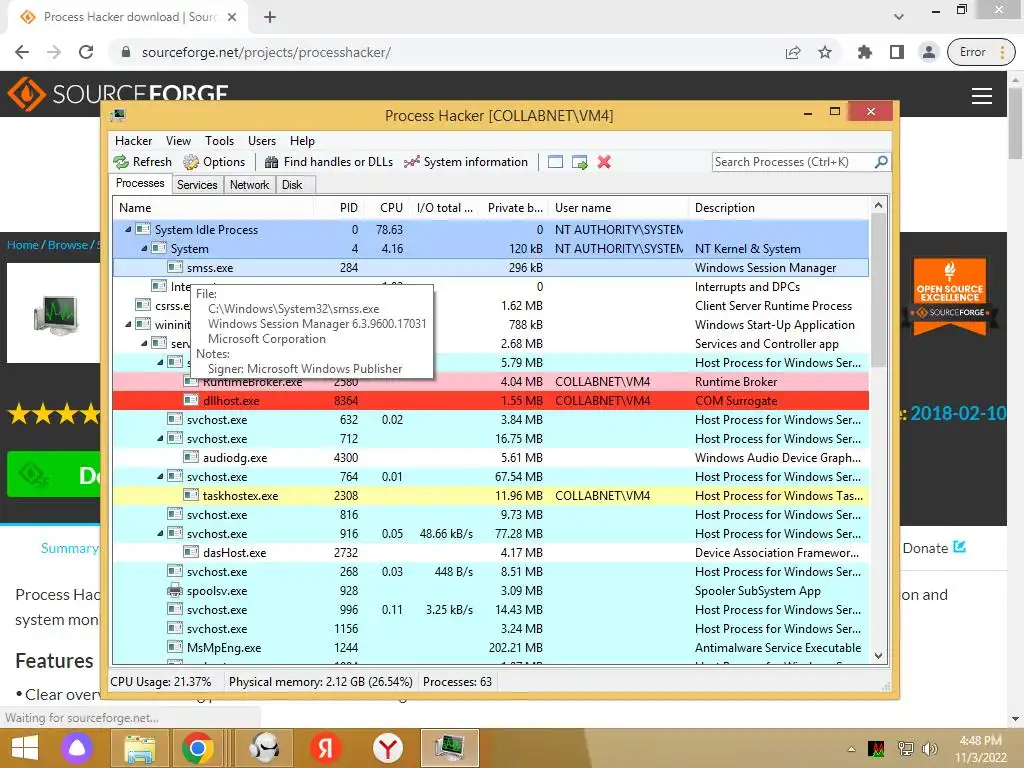Viewport: 1024px width, 768px height.
Task: Click find window and thread icon
Action: point(579,162)
